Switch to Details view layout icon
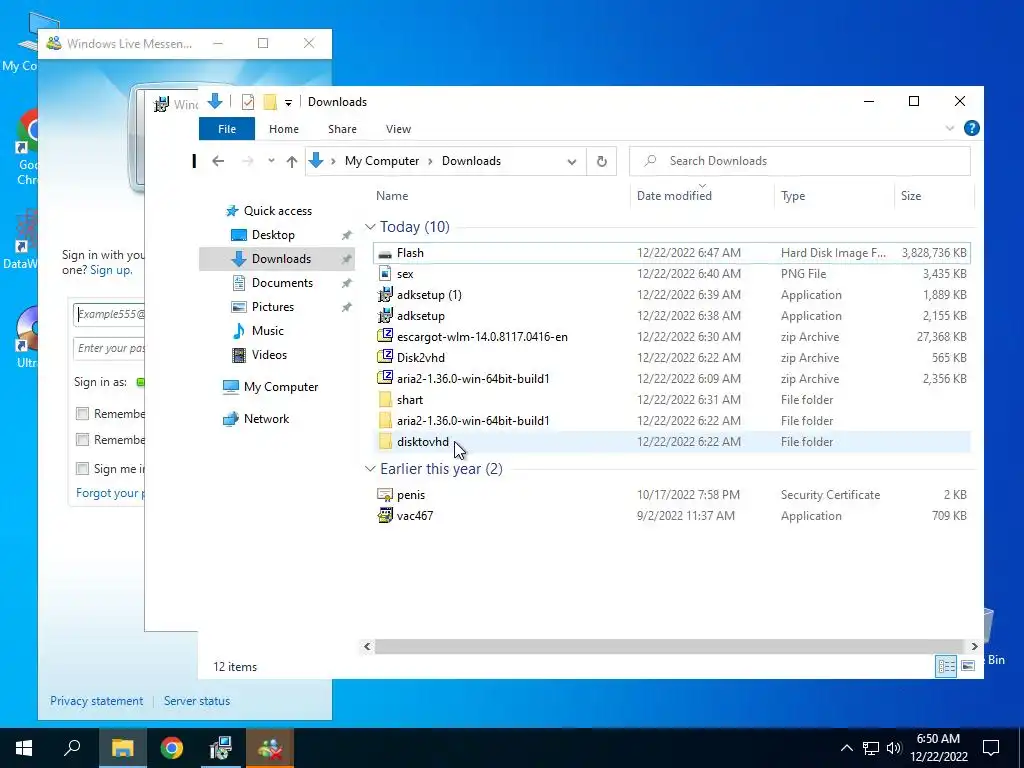 click(946, 665)
